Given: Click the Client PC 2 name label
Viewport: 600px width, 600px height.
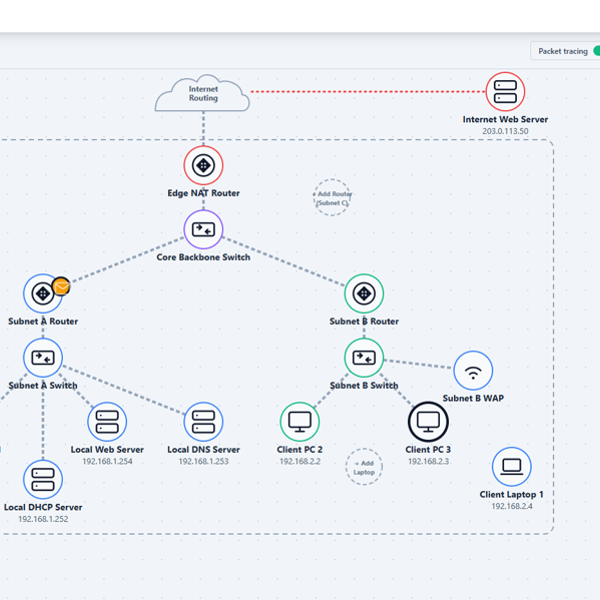Looking at the screenshot, I should tap(300, 450).
